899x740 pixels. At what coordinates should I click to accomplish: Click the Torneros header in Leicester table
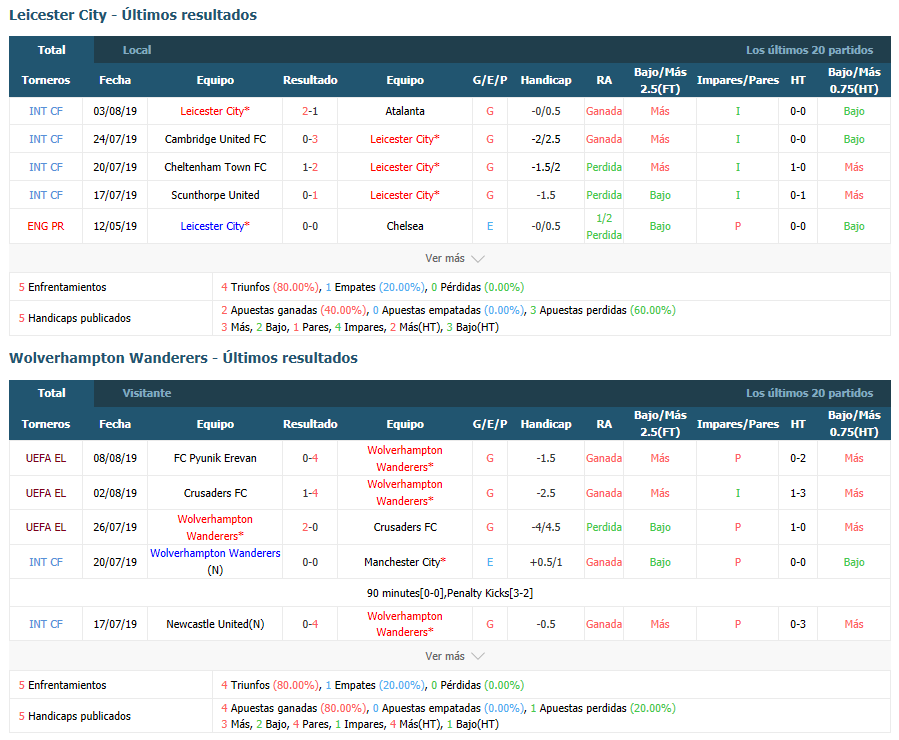pos(46,80)
